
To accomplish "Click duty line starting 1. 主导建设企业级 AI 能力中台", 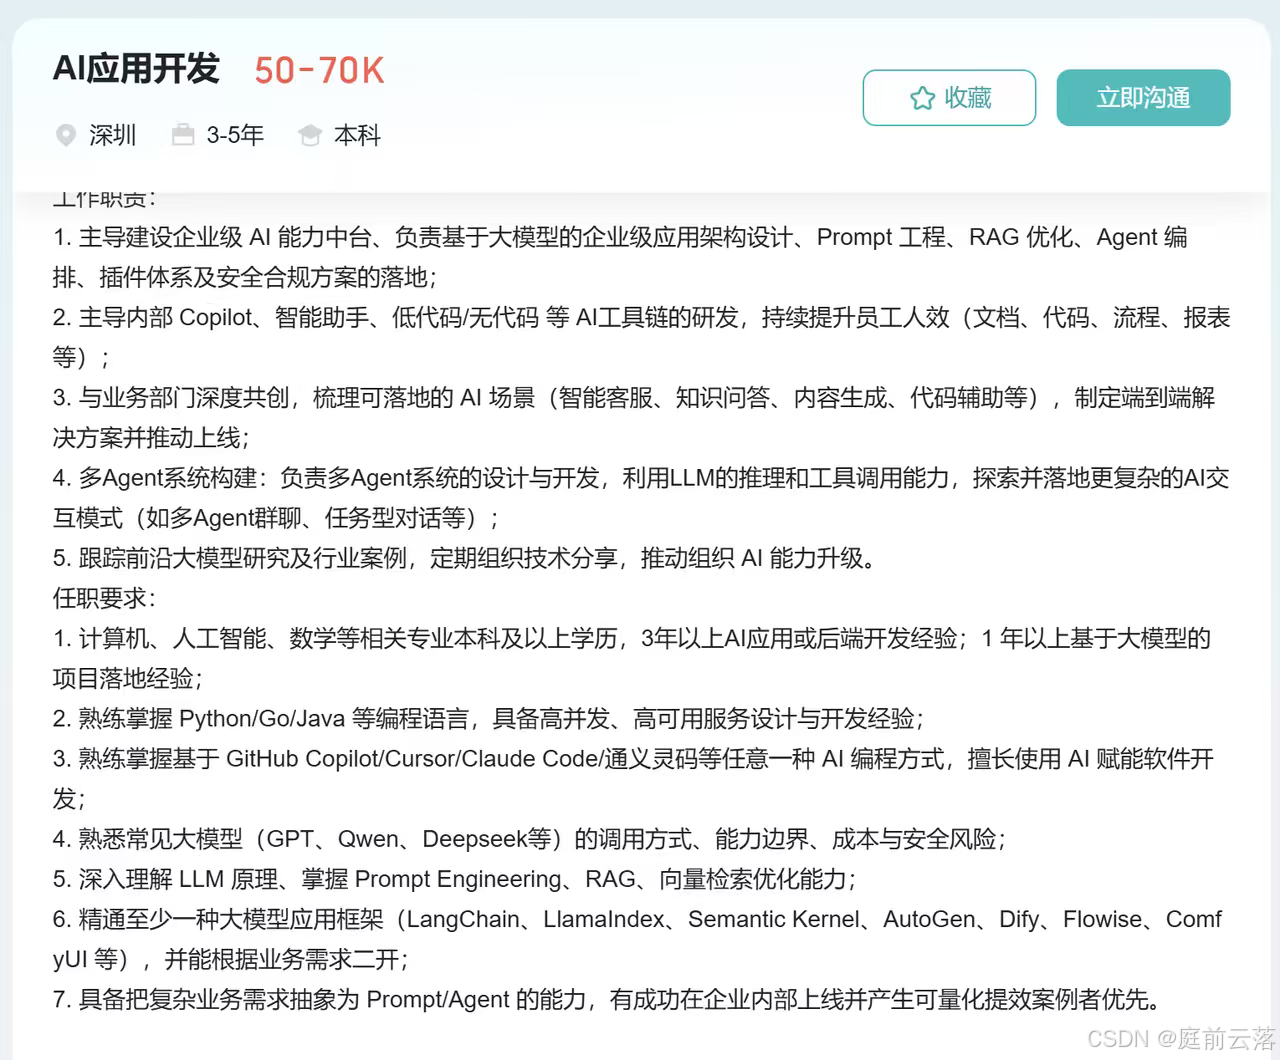I will 620,237.
